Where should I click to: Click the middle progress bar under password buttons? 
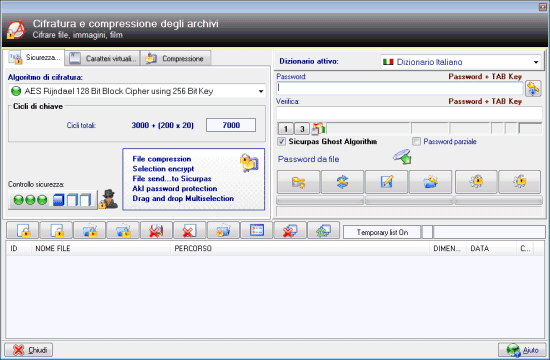coord(409,200)
